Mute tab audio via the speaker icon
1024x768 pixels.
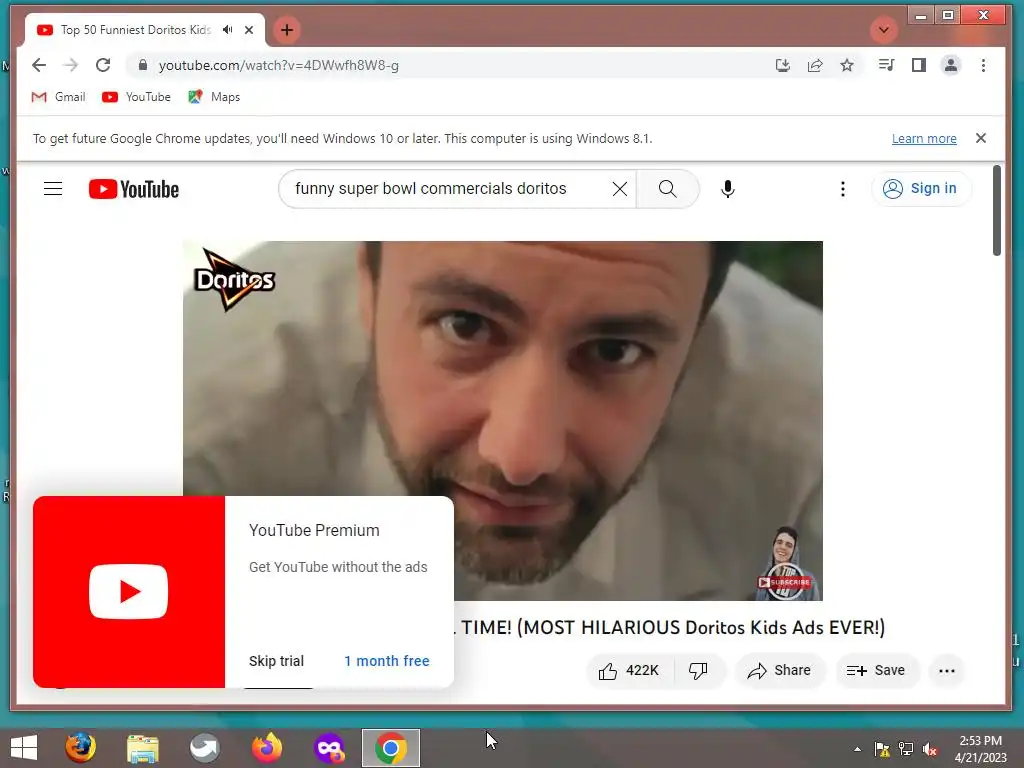(227, 30)
